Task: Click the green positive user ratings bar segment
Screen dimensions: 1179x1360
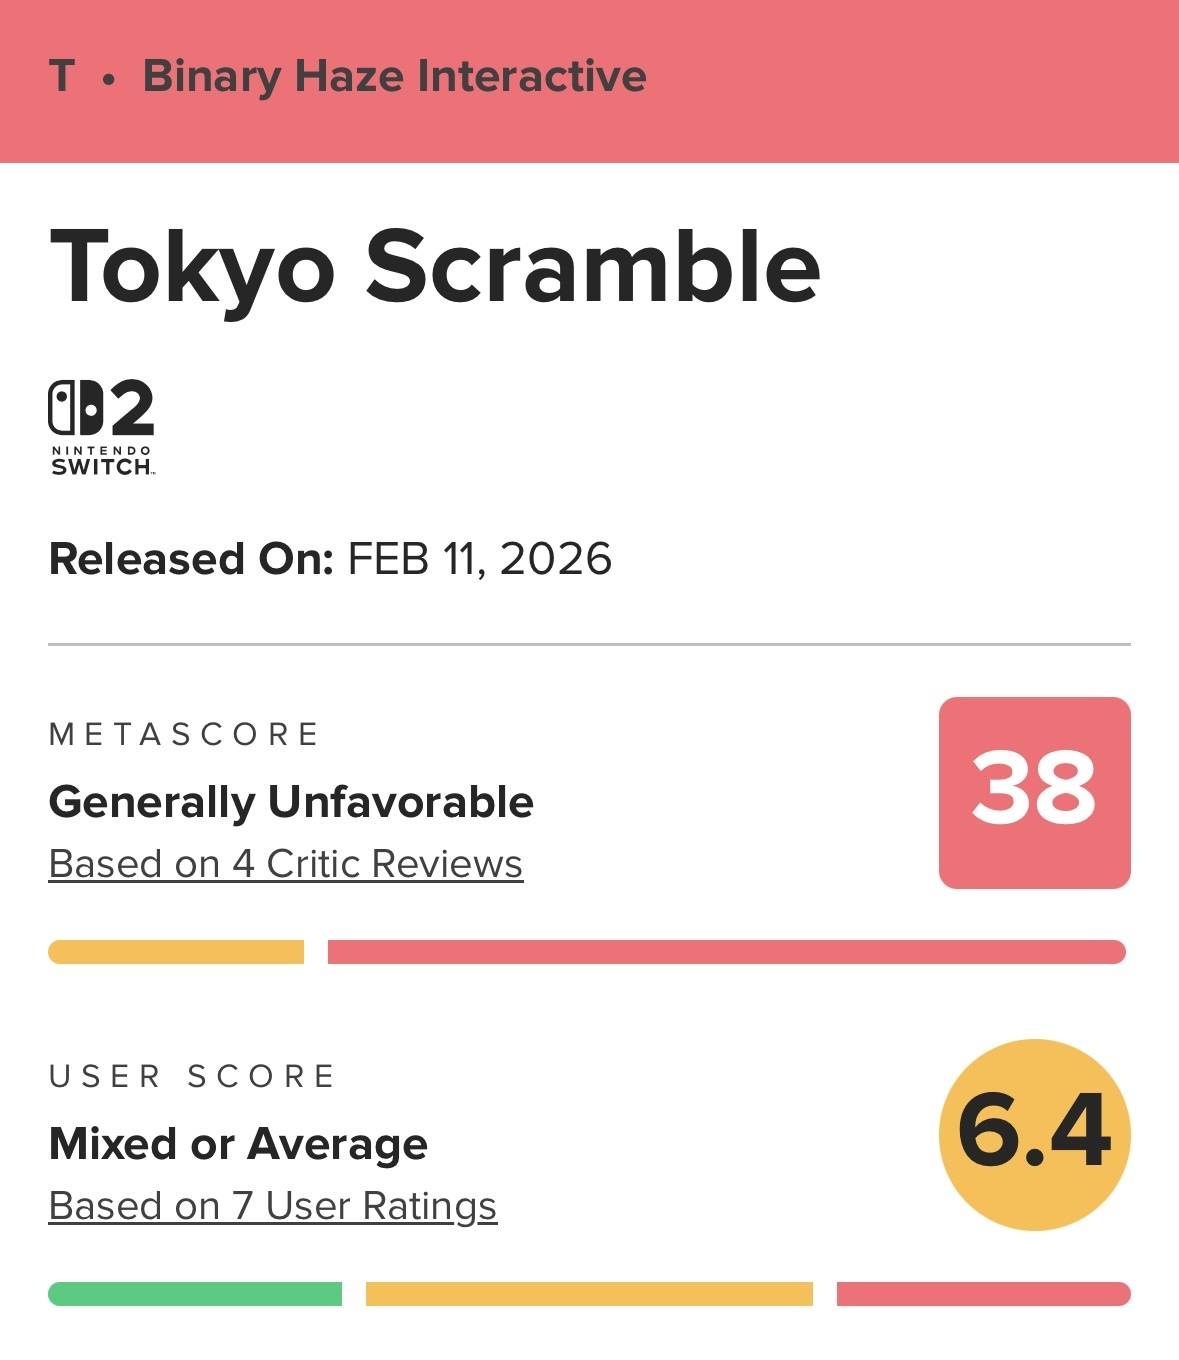Action: click(x=195, y=1294)
